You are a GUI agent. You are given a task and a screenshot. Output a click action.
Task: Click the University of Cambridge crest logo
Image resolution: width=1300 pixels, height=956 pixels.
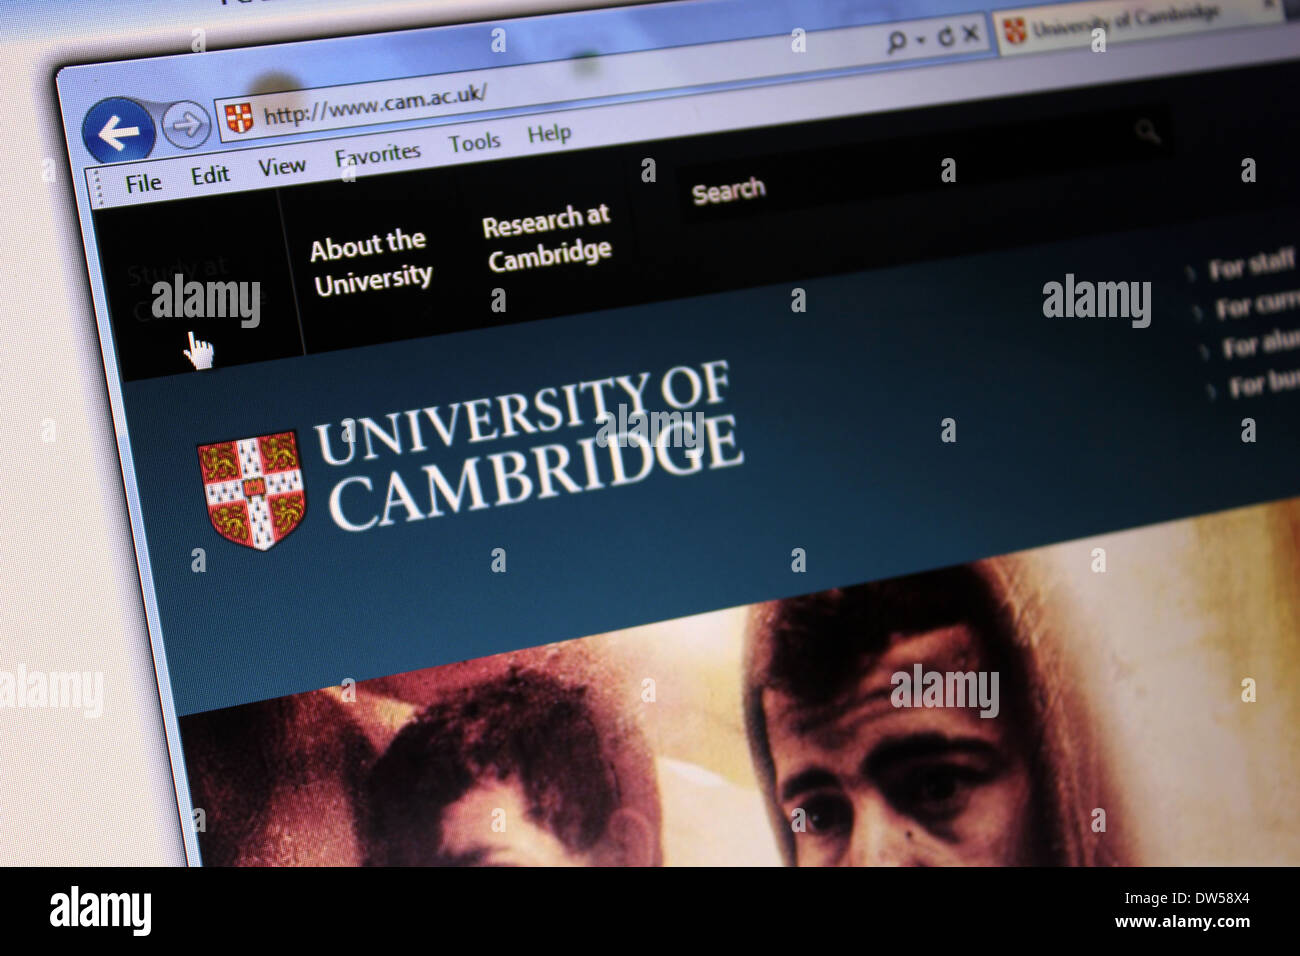(251, 489)
